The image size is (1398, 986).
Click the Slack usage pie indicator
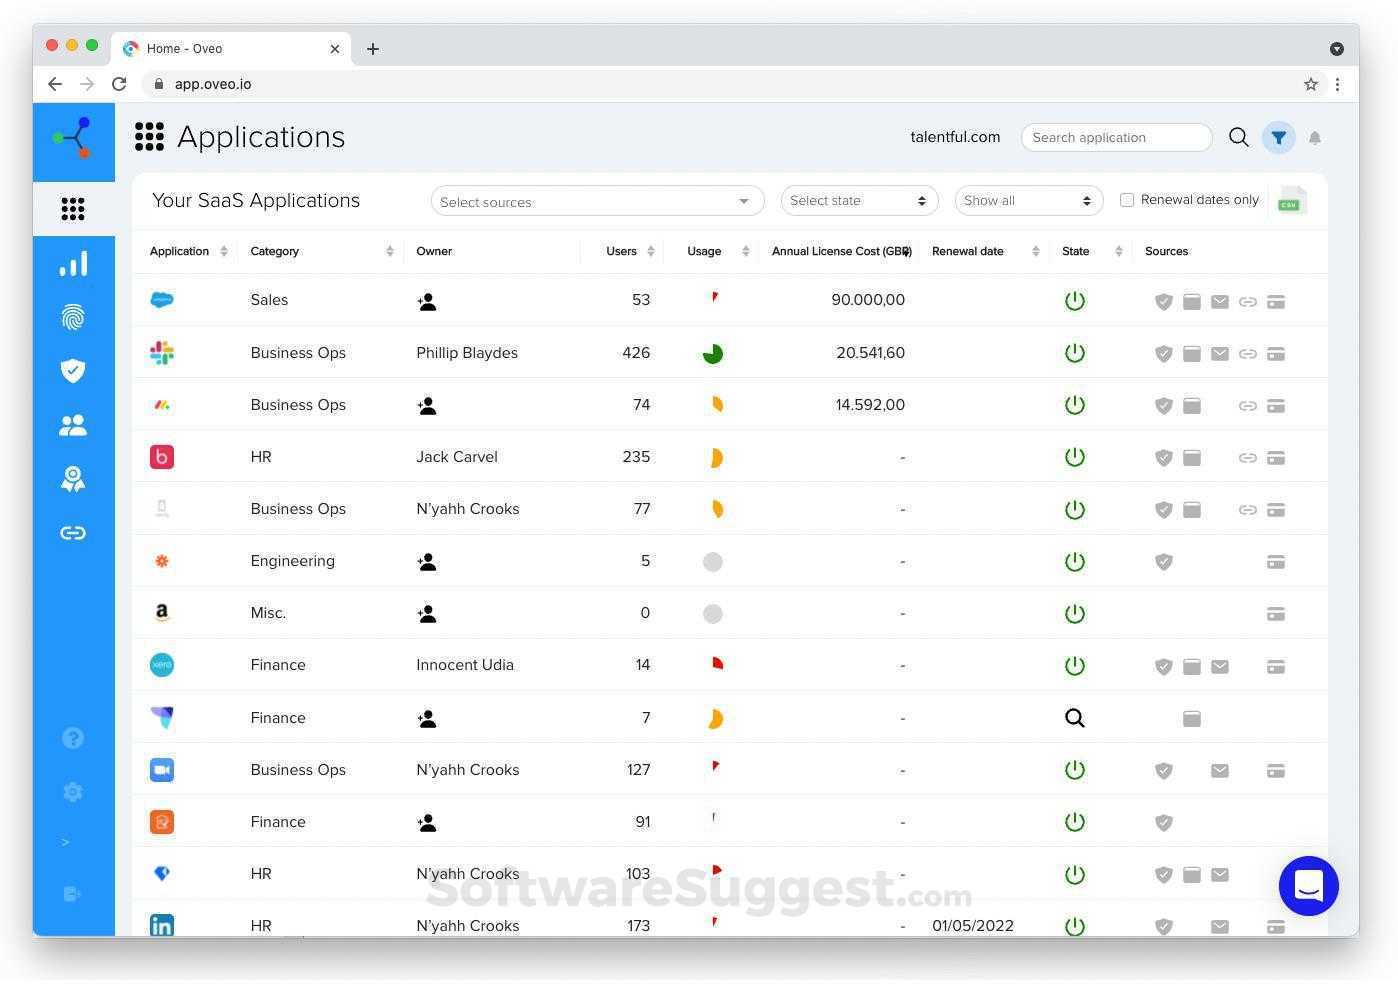[713, 353]
